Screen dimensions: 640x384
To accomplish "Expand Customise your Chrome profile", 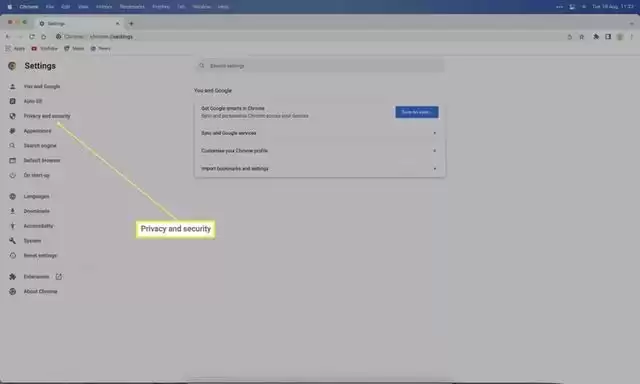I will tap(320, 151).
